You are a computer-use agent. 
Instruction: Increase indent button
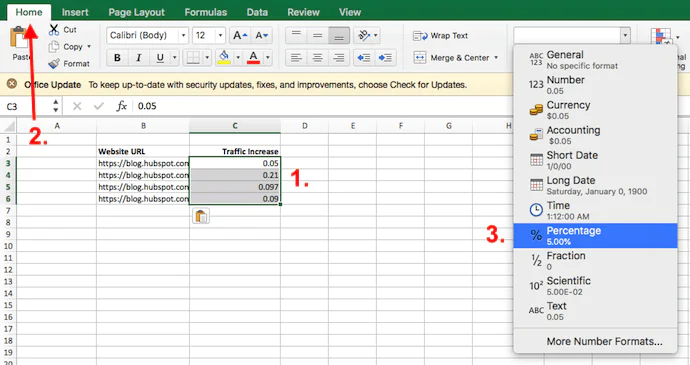coord(385,58)
